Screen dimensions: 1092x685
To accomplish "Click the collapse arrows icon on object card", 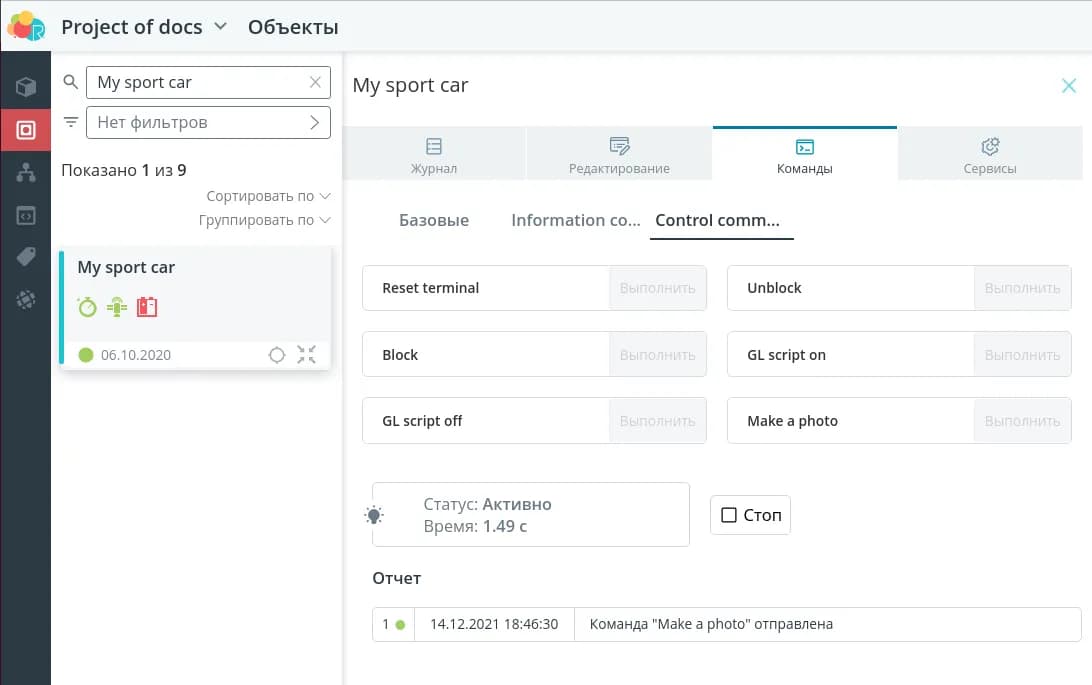I will pos(307,354).
